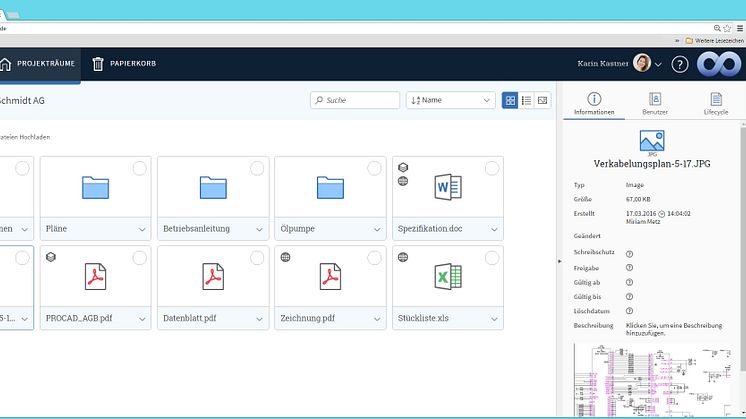Screen dimensions: 746x419
Task: Expand the Zeichnung.pdf options chevron
Action: 377,319
